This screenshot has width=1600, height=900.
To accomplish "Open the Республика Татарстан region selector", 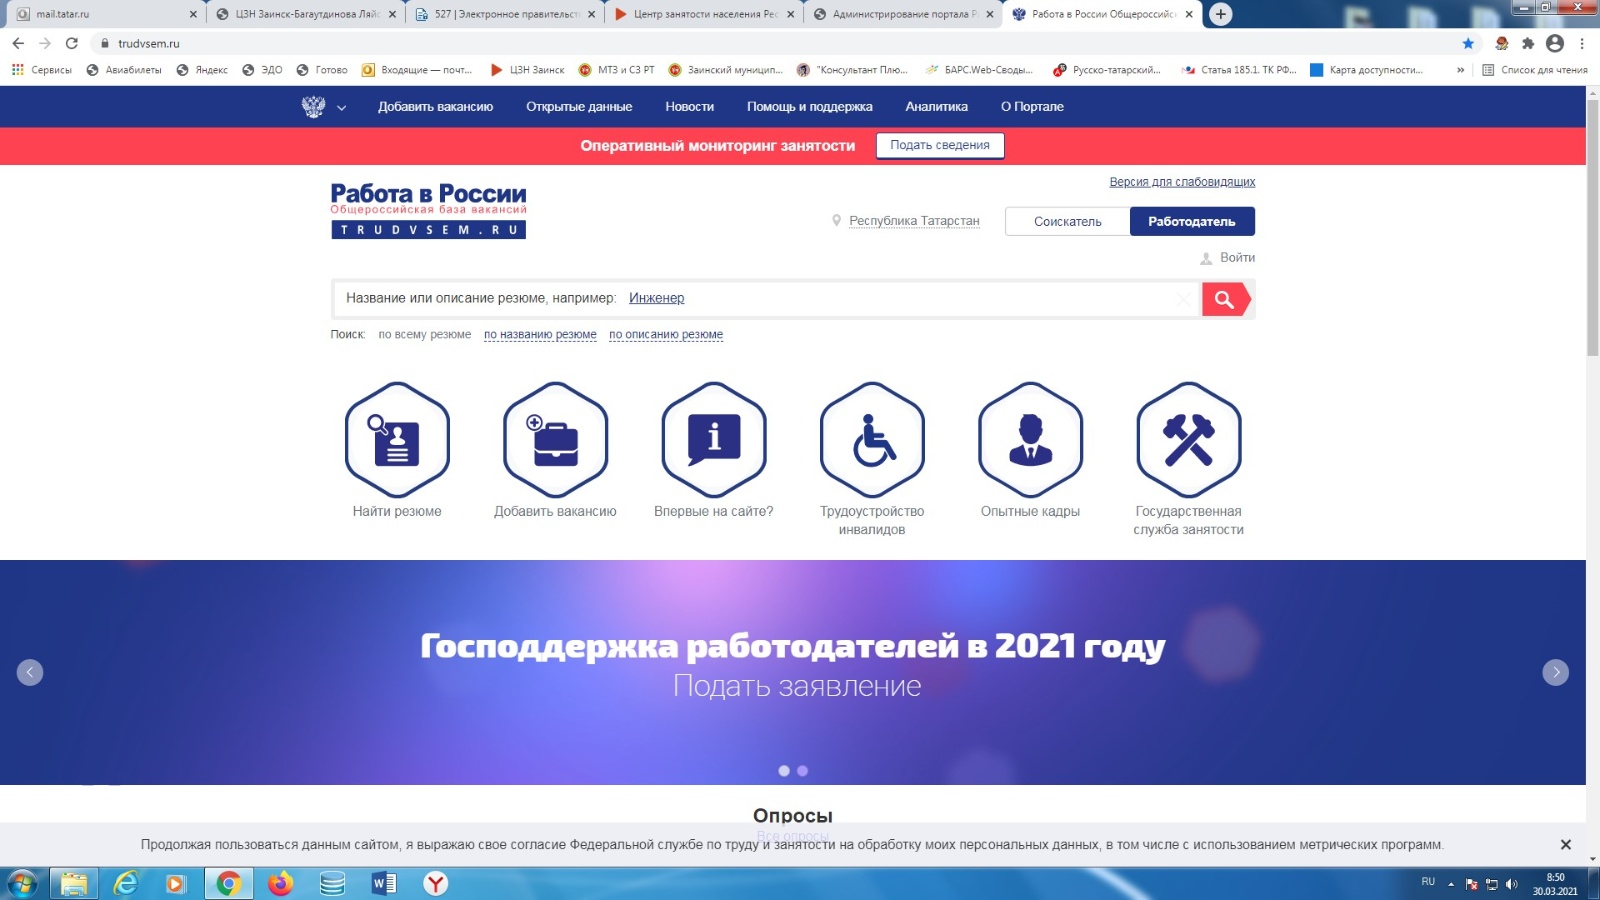I will tap(913, 221).
